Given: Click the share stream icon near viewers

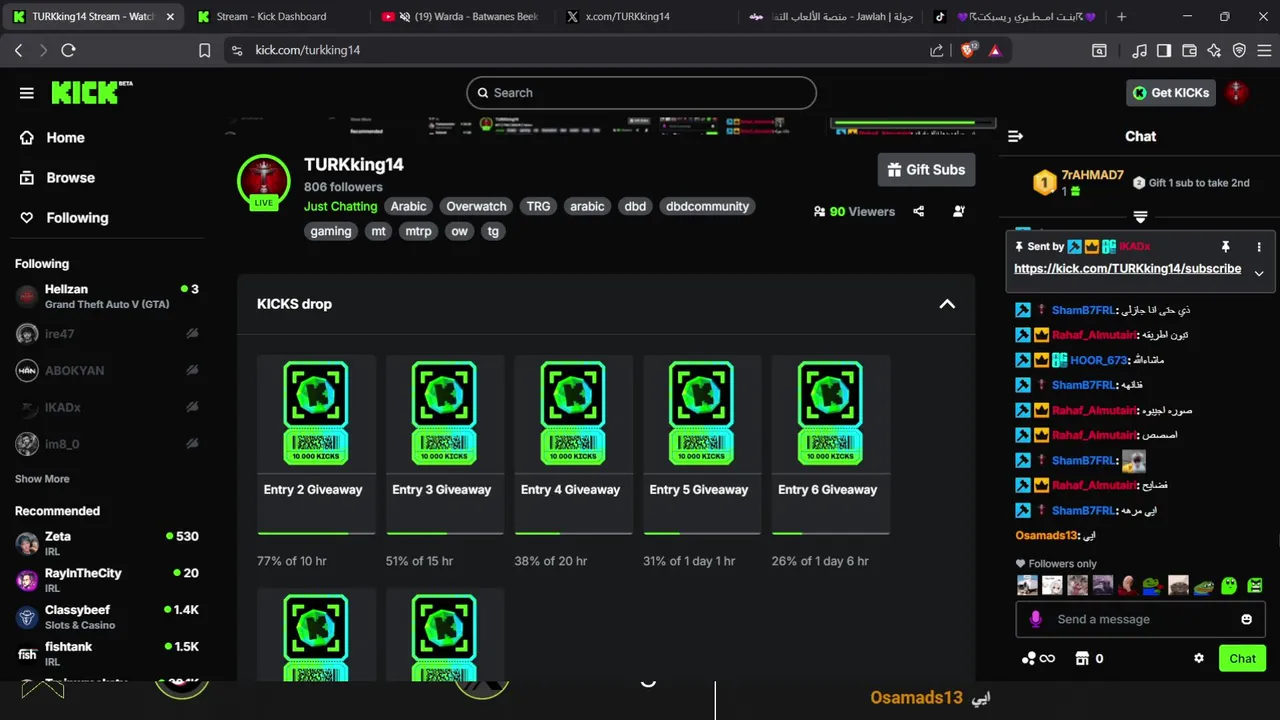Looking at the screenshot, I should click(x=919, y=211).
